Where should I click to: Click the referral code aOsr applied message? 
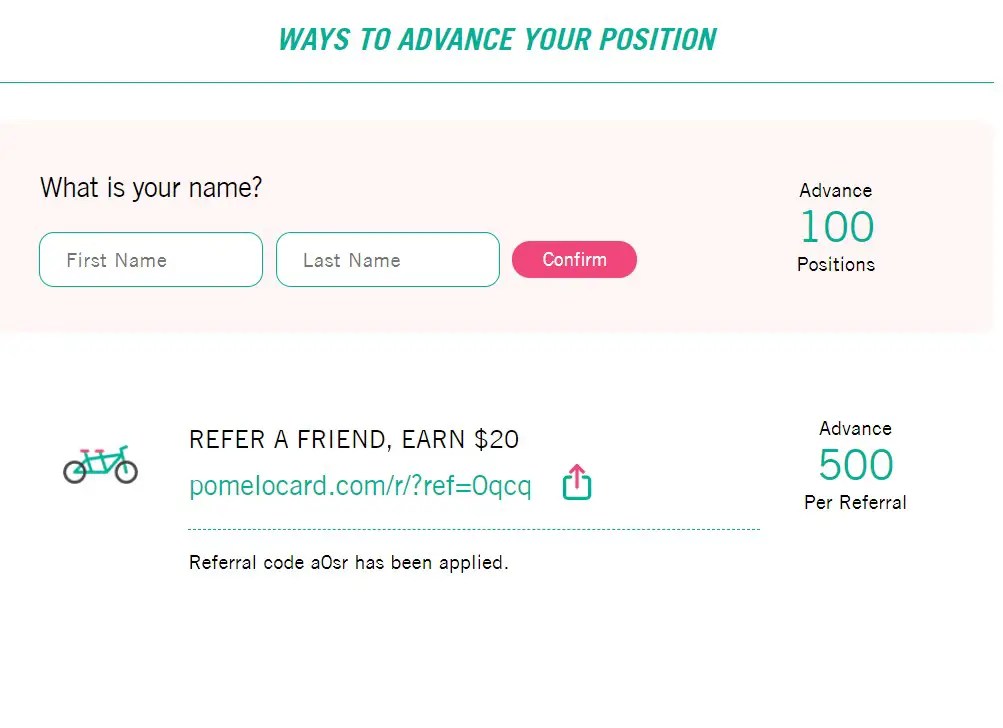click(x=348, y=562)
